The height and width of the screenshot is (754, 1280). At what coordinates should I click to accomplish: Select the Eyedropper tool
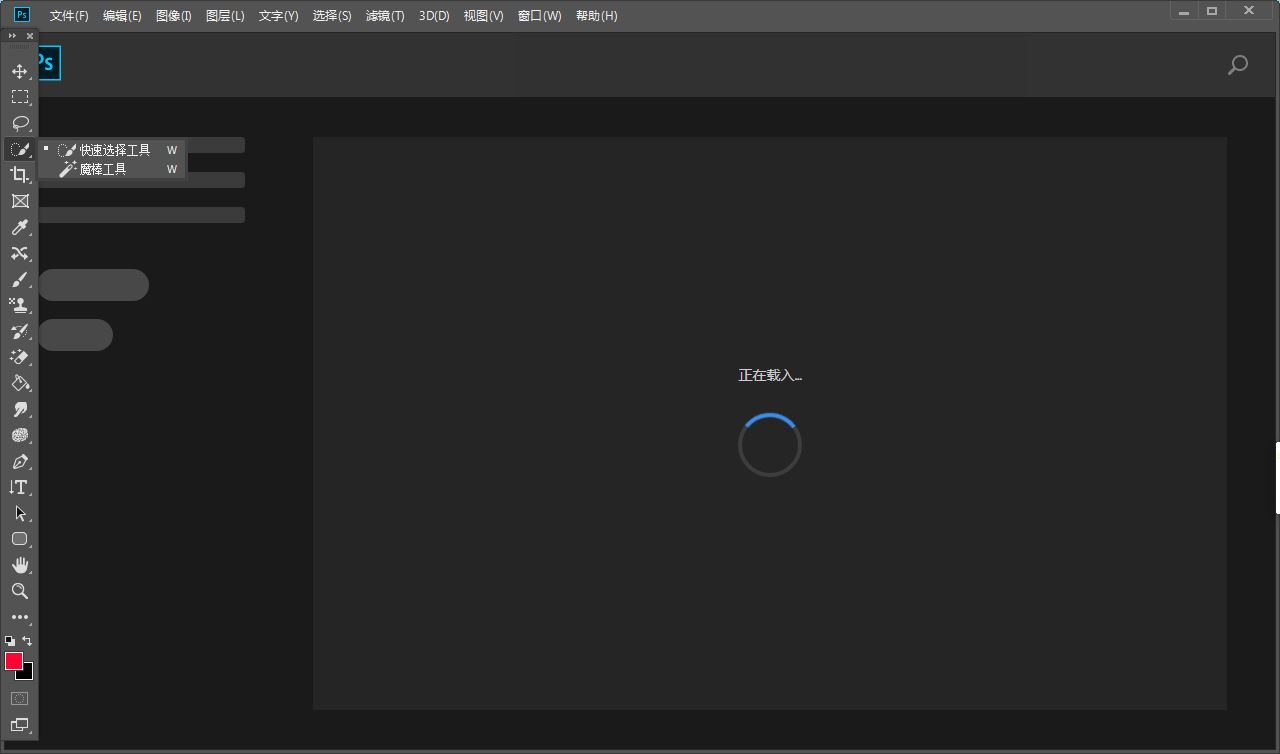pyautogui.click(x=19, y=227)
